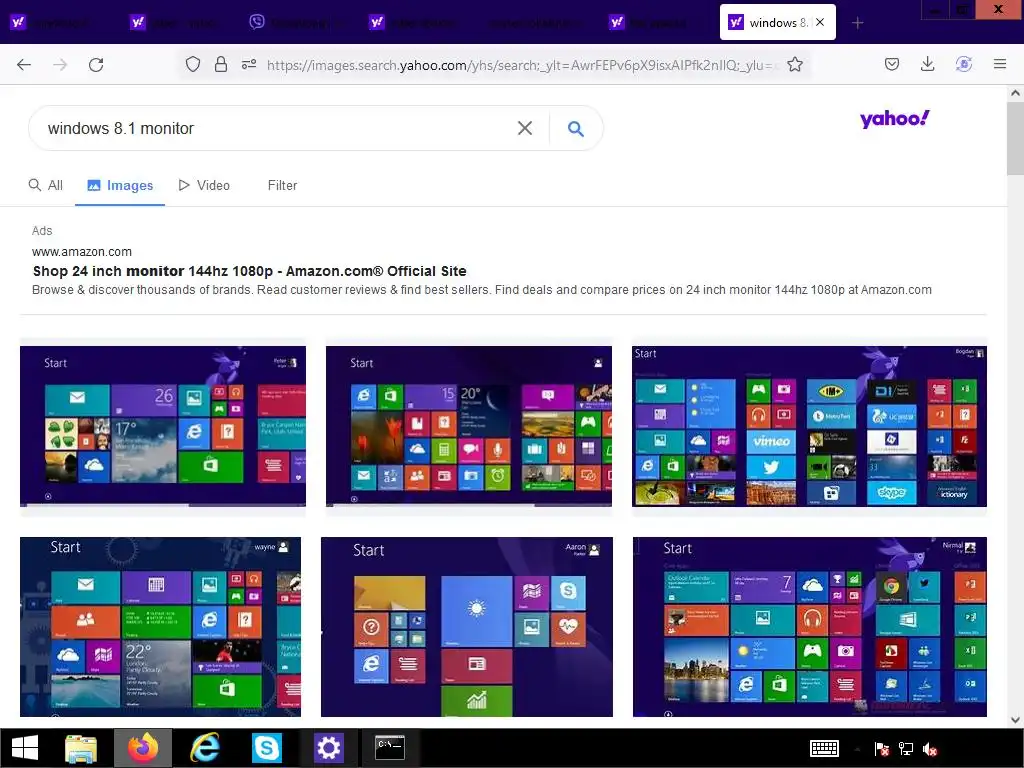Open the network status tray icon
This screenshot has width=1024, height=768.
pyautogui.click(x=906, y=748)
